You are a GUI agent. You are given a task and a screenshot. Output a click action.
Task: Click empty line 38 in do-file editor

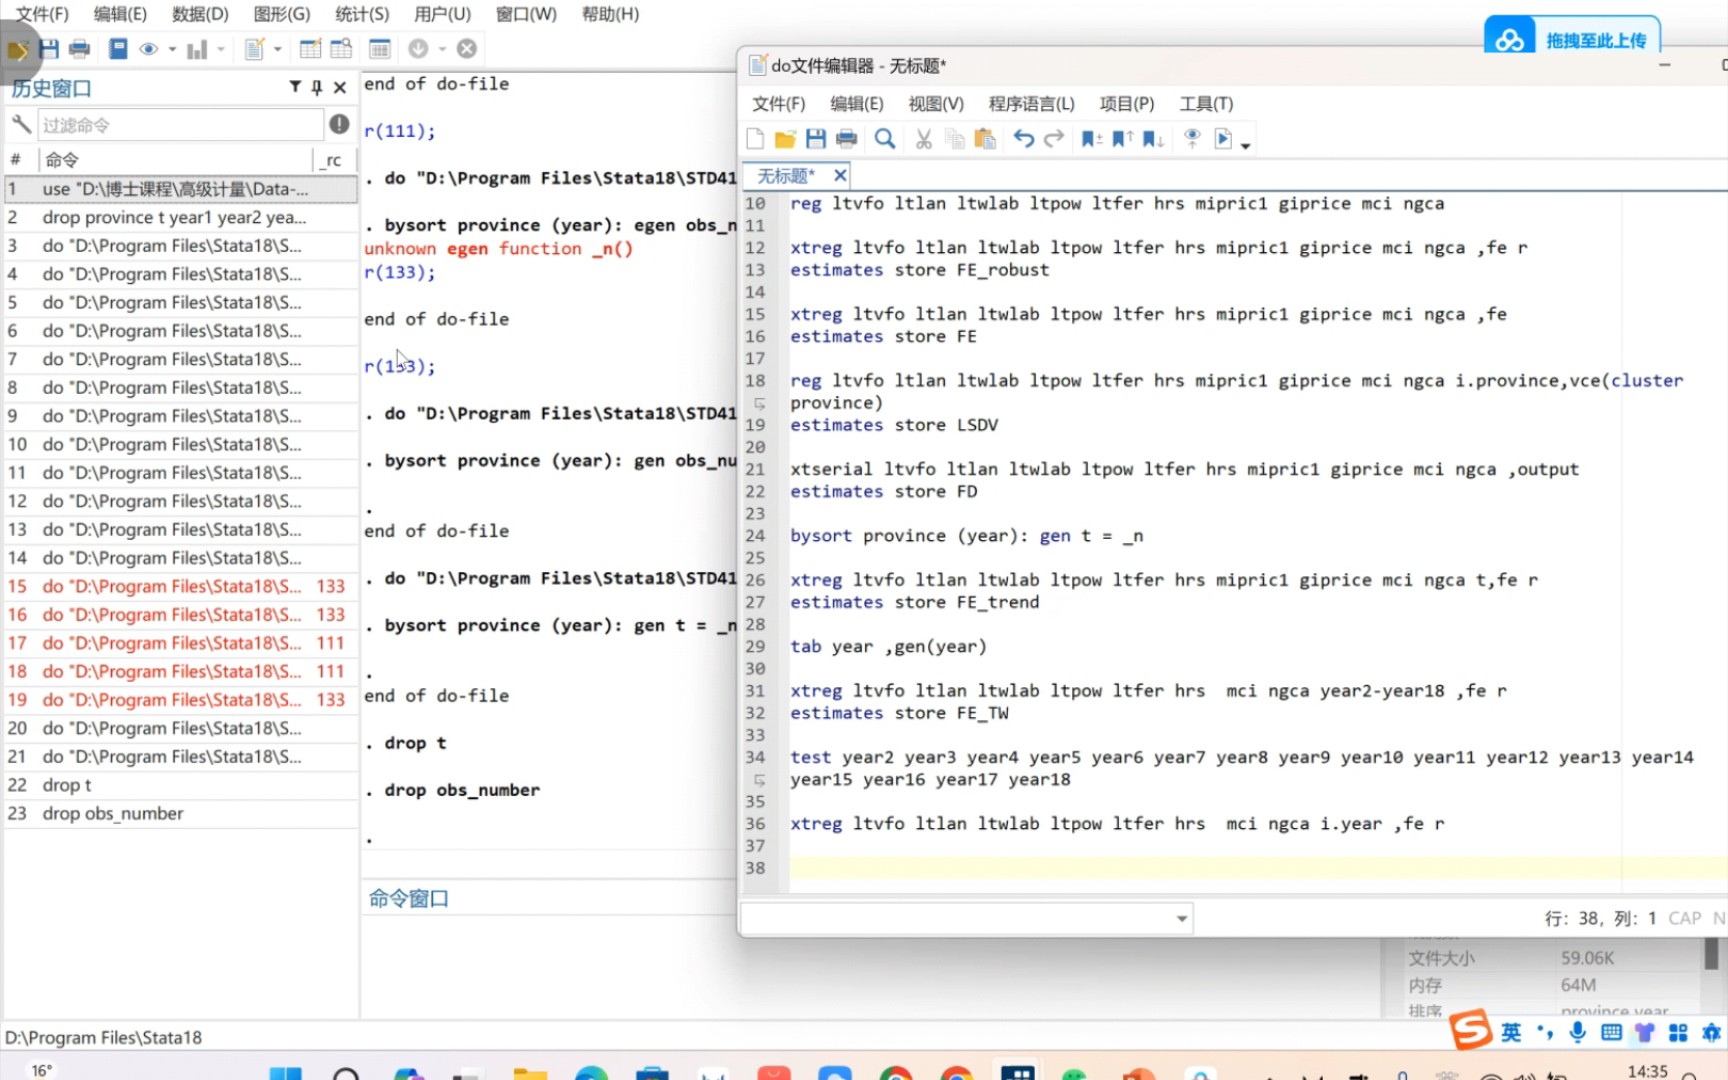click(1258, 868)
